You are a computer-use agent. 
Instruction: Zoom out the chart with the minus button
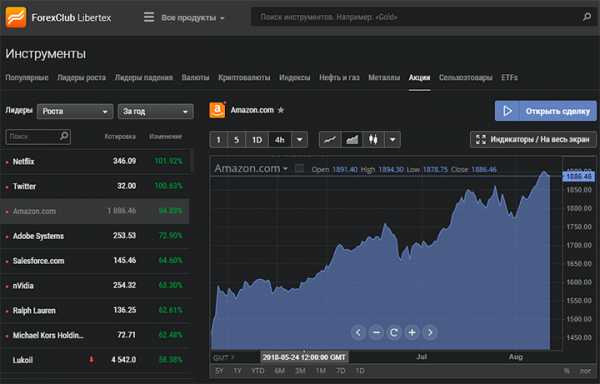376,332
